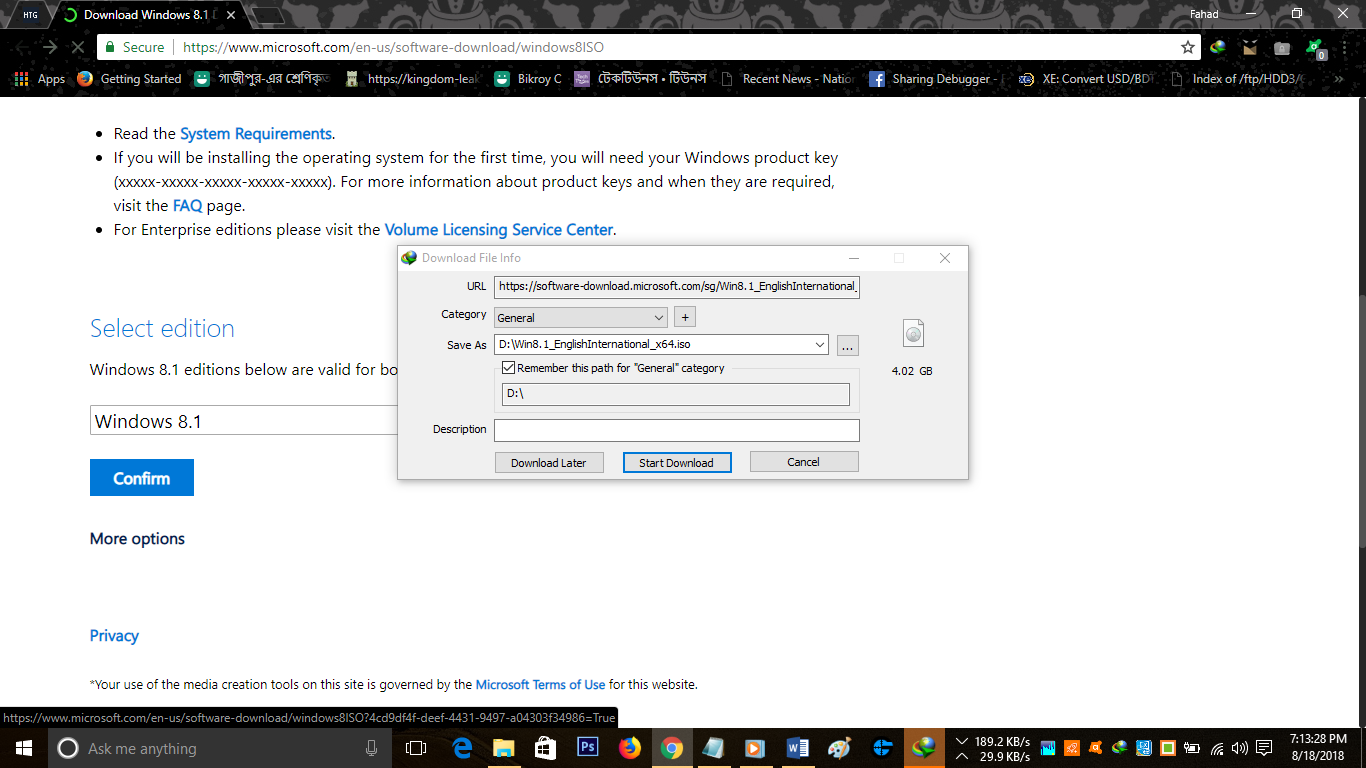
Task: Open the Windows Start menu
Action: [x=23, y=748]
